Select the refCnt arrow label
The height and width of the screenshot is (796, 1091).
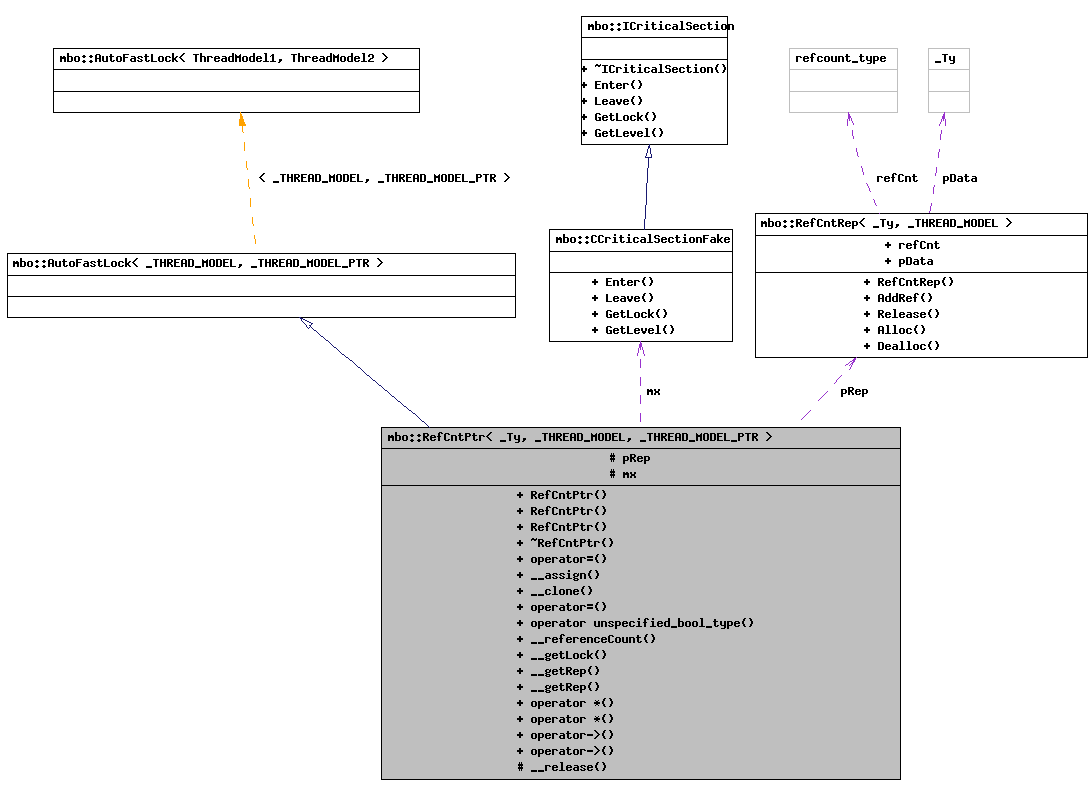click(x=897, y=178)
